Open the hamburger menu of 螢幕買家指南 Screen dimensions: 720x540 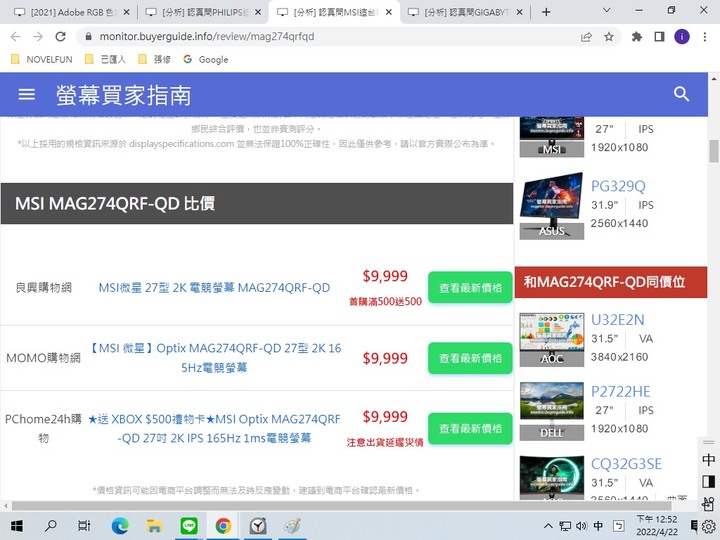point(26,94)
